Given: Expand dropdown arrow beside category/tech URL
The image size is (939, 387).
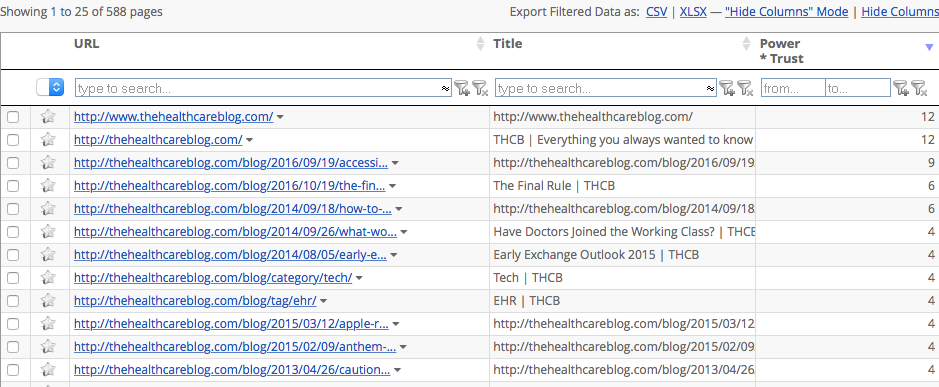Looking at the screenshot, I should click(x=359, y=279).
